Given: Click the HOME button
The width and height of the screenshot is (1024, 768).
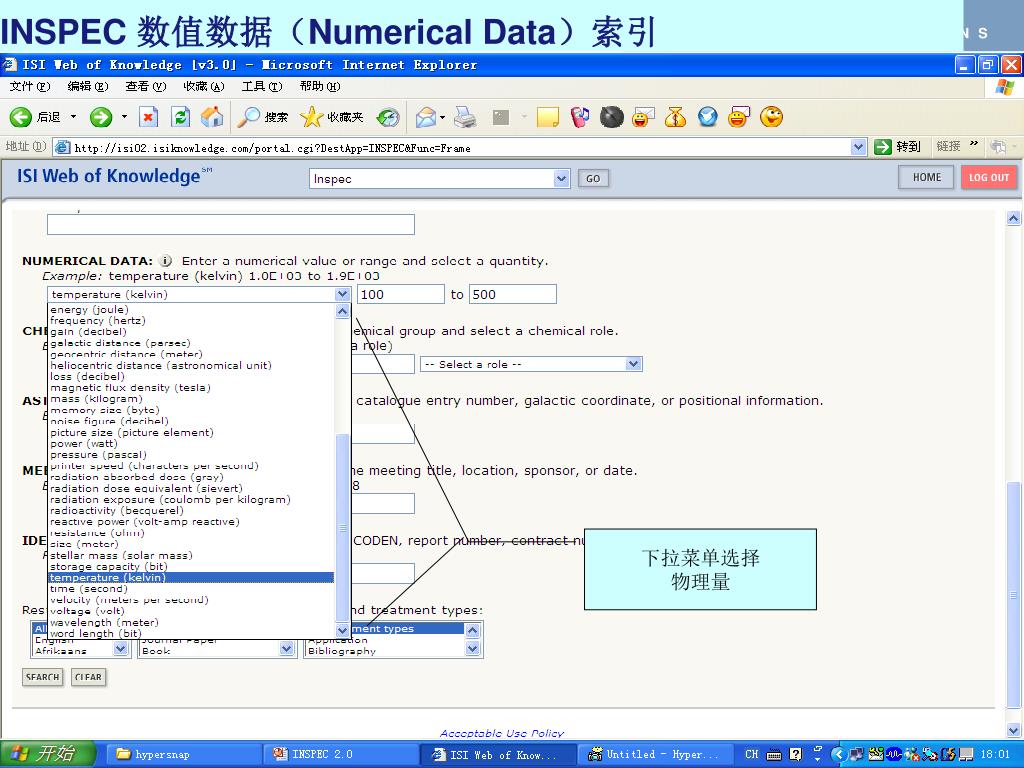Looking at the screenshot, I should [927, 177].
